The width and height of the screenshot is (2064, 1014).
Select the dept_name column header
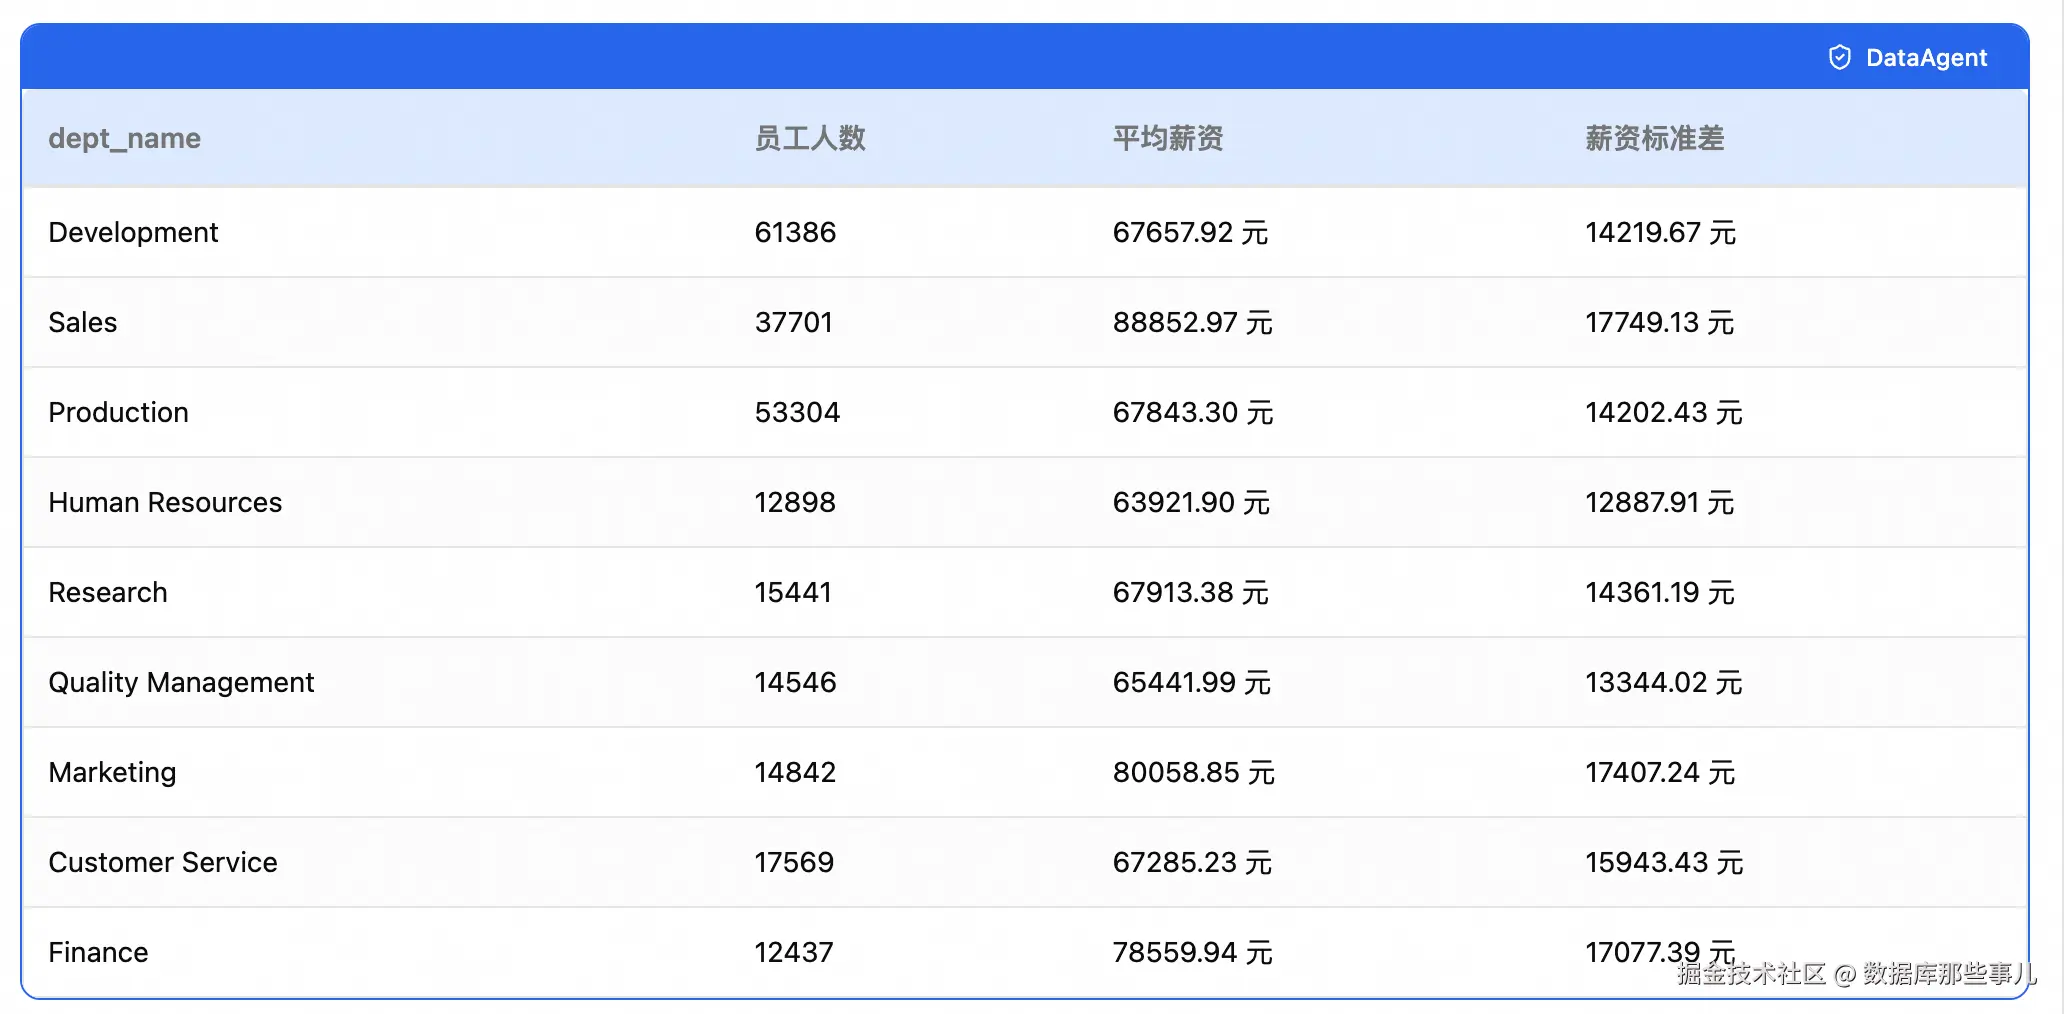[124, 138]
